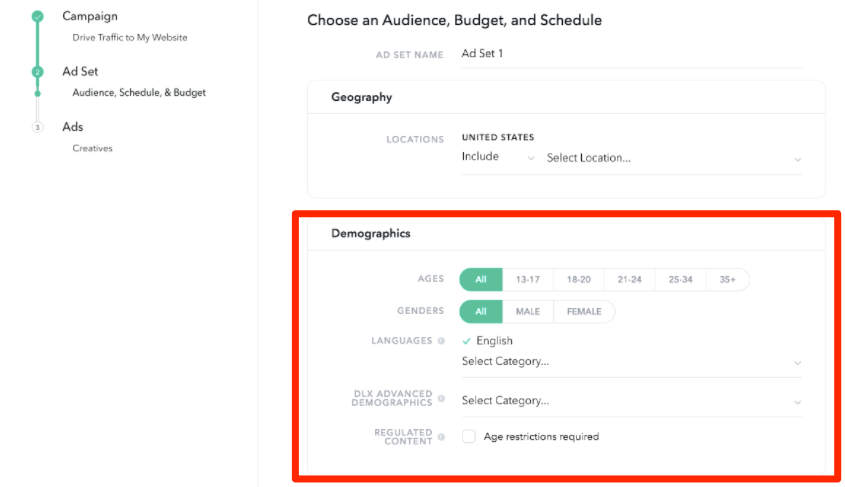This screenshot has height=487, width=845.
Task: Go to the Campaign step
Action: click(89, 17)
